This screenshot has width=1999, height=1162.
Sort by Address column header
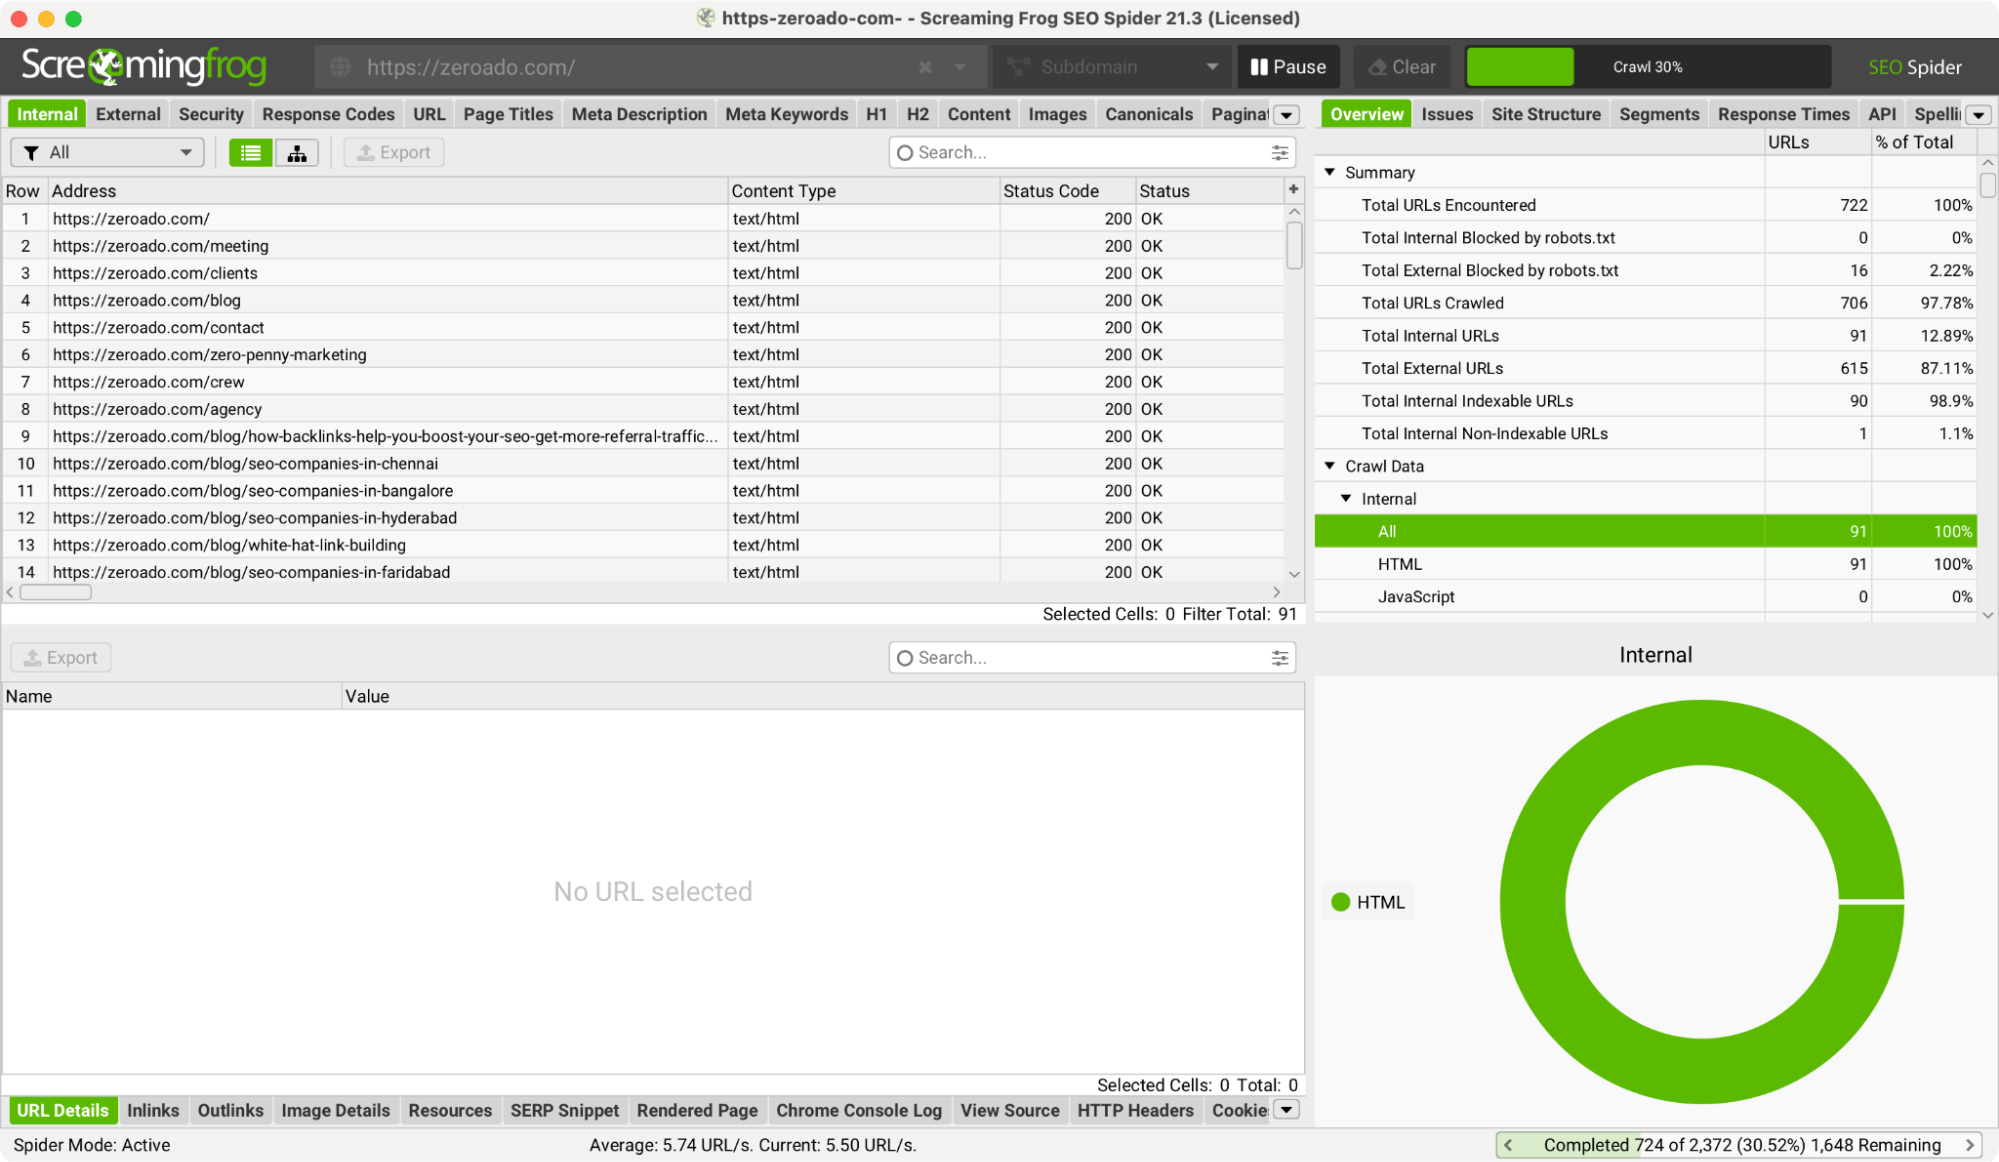388,190
